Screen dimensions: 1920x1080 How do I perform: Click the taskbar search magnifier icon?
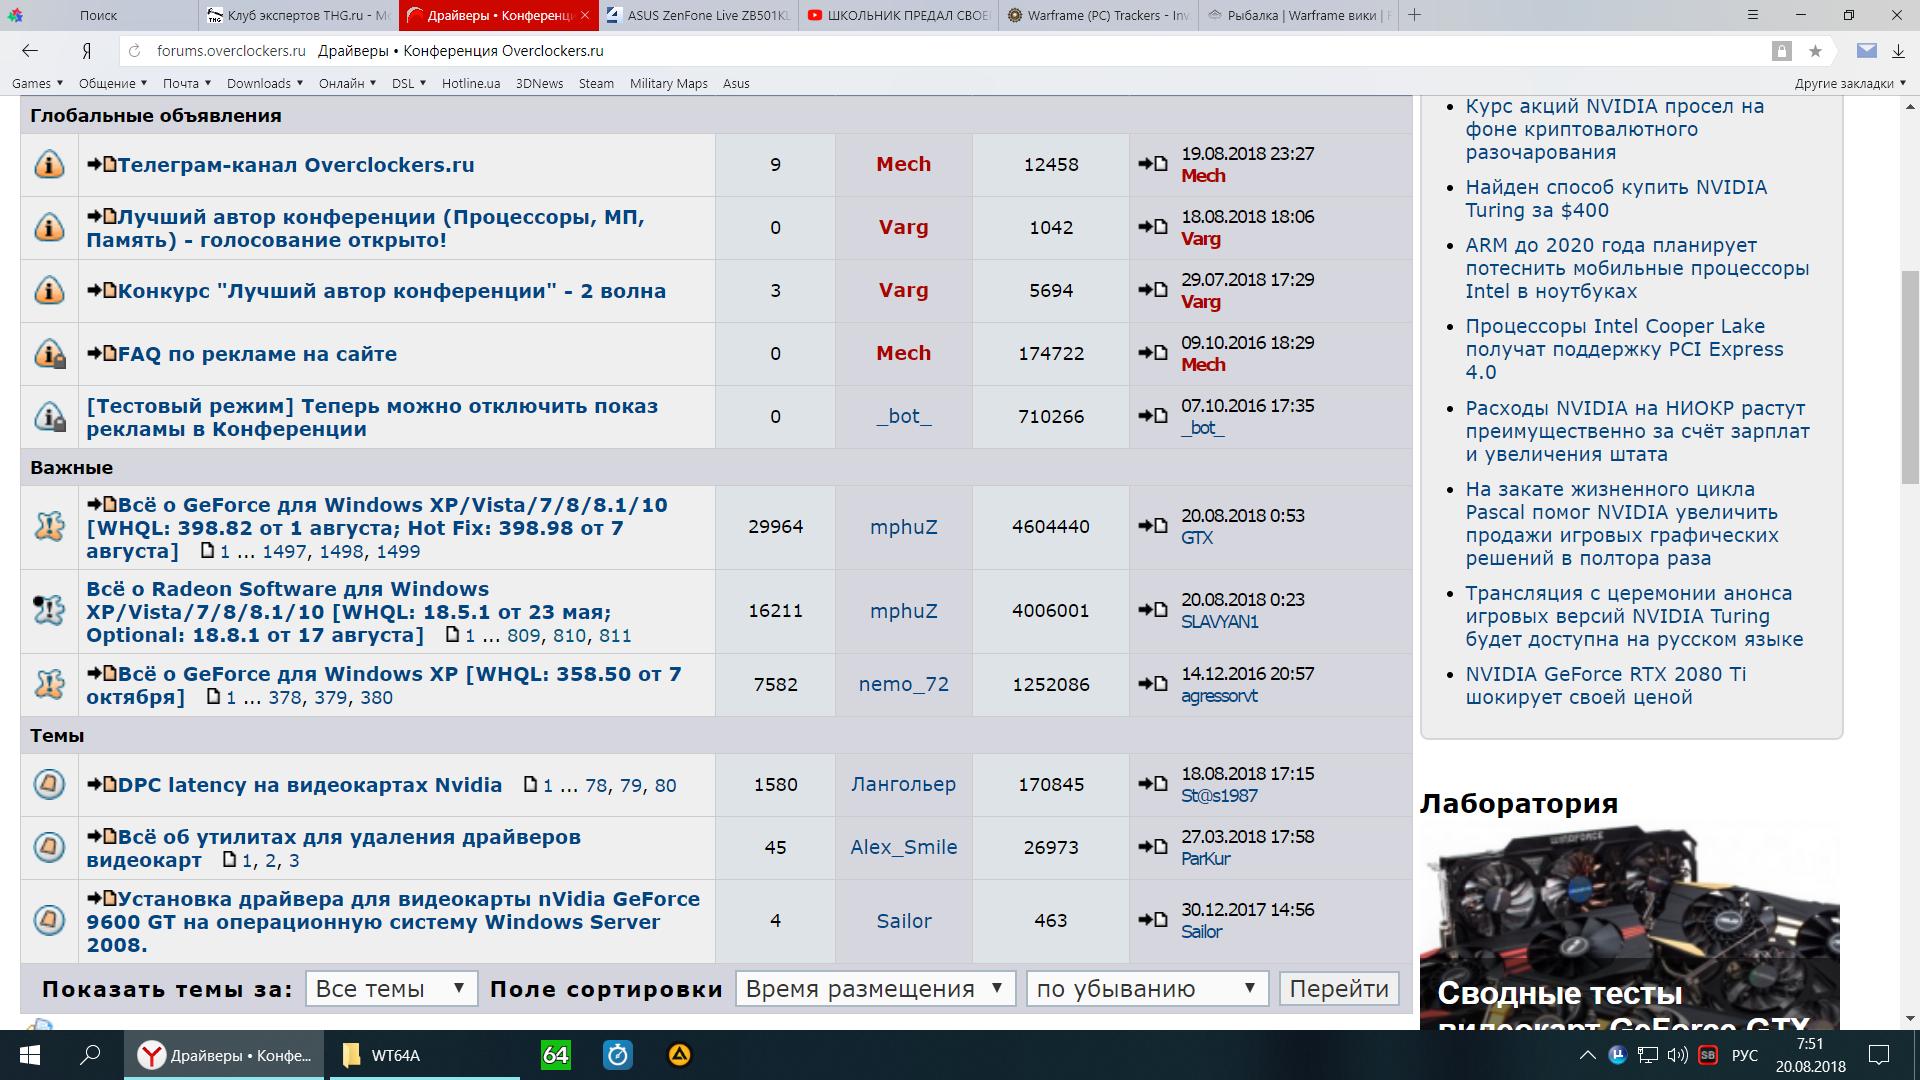(x=90, y=1055)
